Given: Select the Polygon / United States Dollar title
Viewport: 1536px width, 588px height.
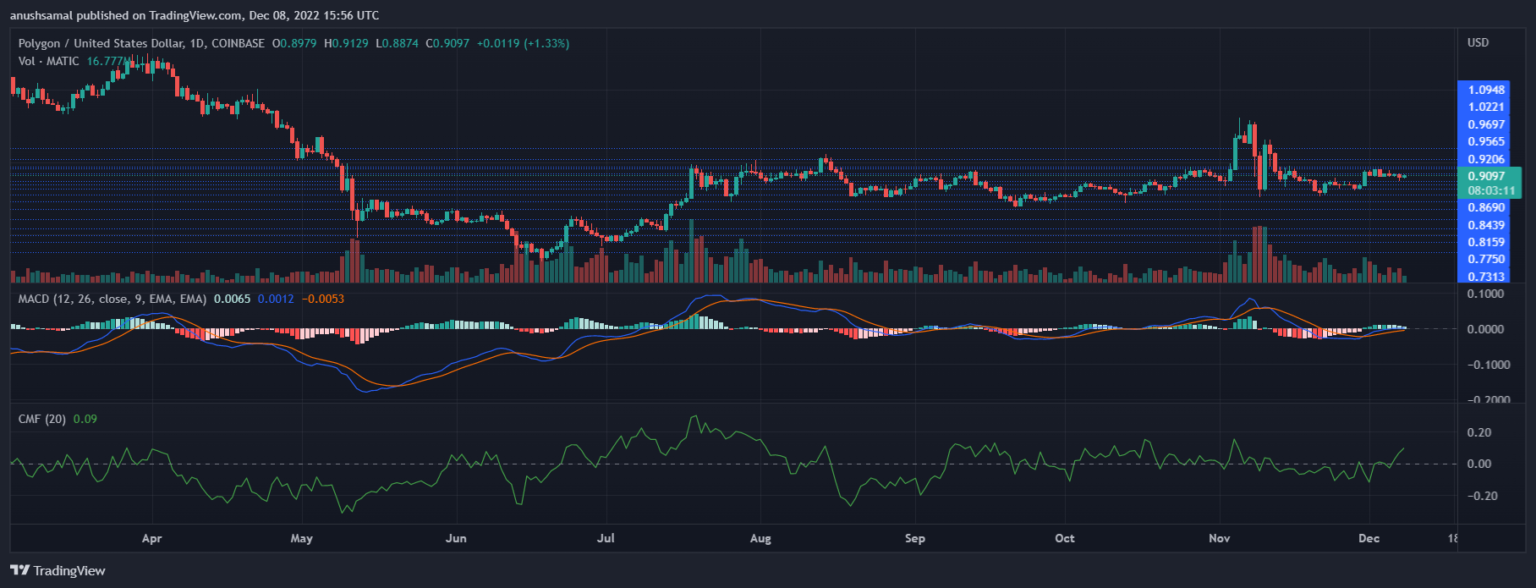Looking at the screenshot, I should pos(102,43).
